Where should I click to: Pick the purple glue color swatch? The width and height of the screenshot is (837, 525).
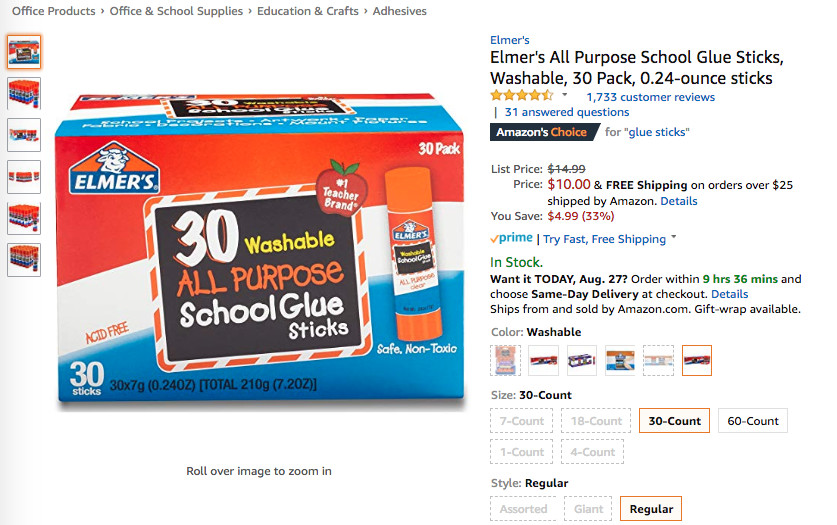pyautogui.click(x=581, y=360)
